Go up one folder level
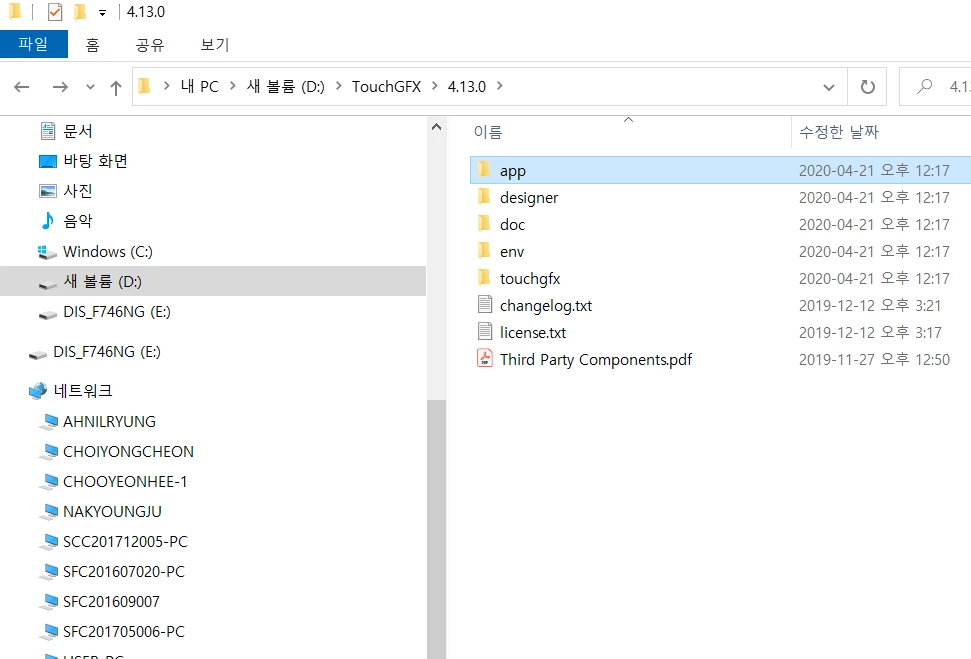The height and width of the screenshot is (659, 971). 116,87
